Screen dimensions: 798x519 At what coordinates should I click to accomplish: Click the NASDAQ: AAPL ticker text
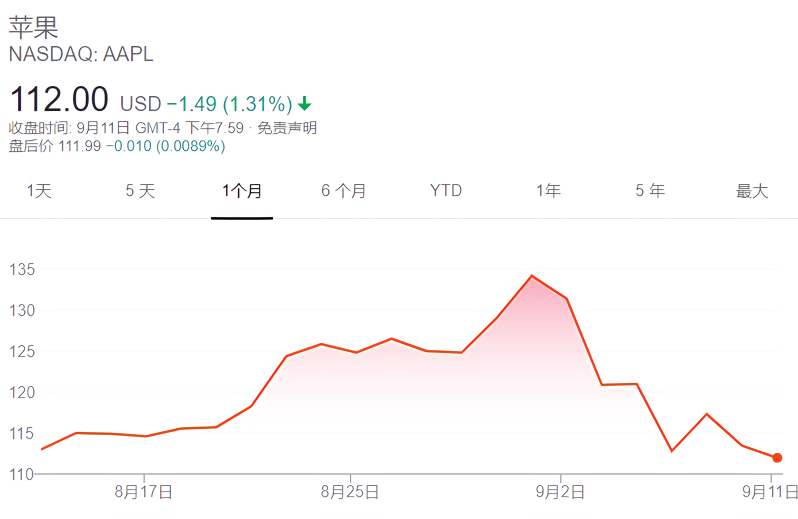click(x=81, y=54)
